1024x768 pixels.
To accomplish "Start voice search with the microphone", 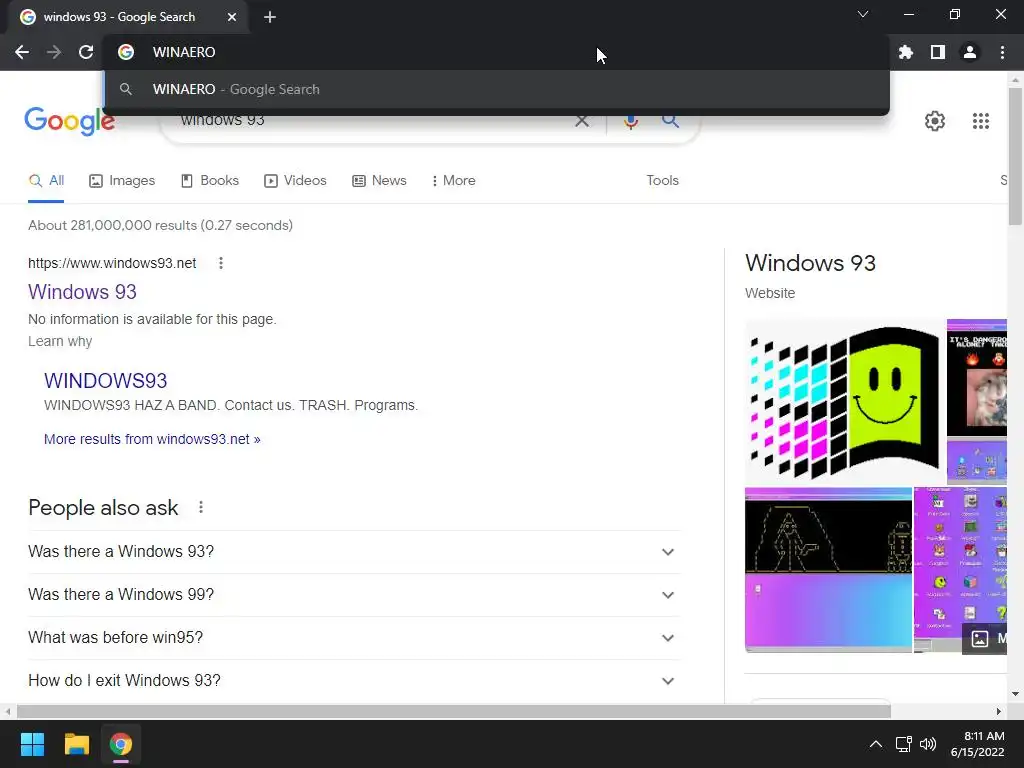I will 630,121.
